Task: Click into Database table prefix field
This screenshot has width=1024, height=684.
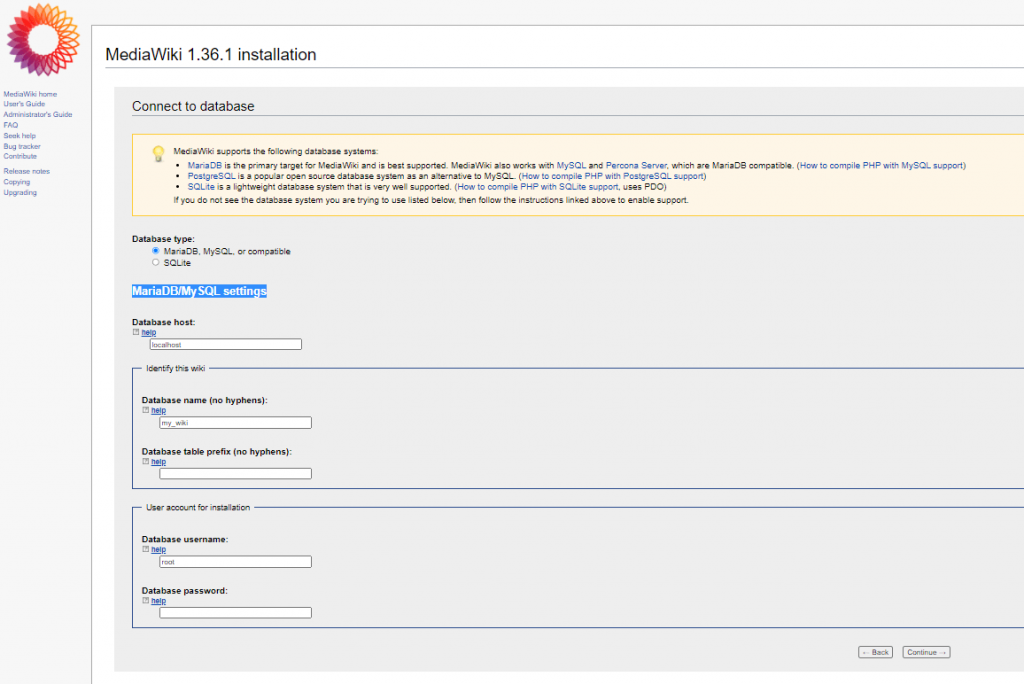Action: [x=235, y=474]
